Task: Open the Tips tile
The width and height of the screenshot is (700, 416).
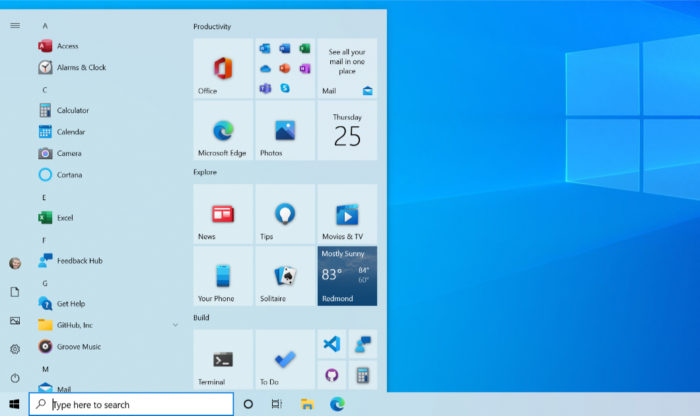Action: click(285, 214)
